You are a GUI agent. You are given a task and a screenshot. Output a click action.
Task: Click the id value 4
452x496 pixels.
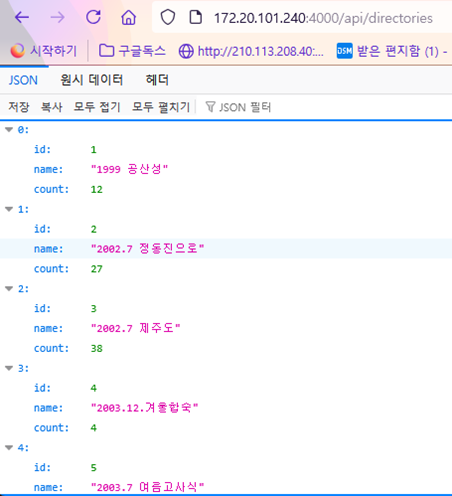click(94, 388)
